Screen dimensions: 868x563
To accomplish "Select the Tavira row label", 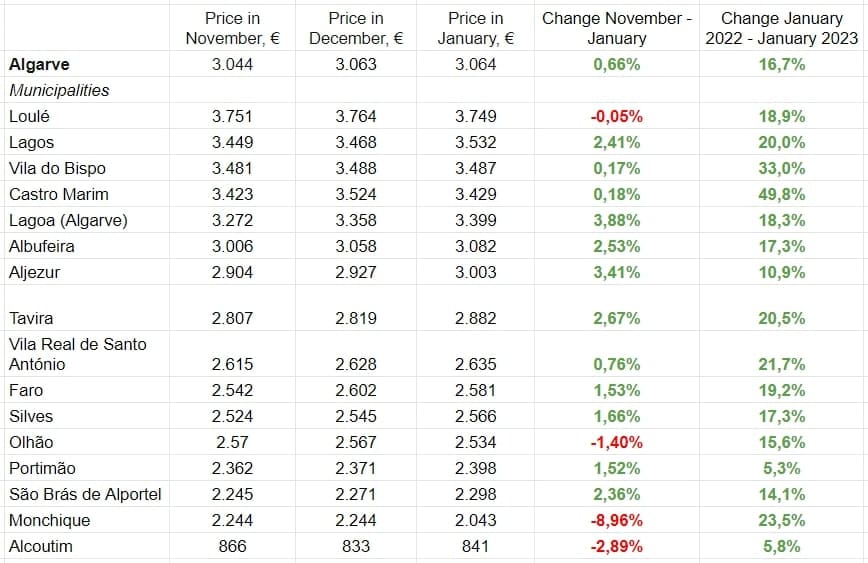I will click(31, 318).
